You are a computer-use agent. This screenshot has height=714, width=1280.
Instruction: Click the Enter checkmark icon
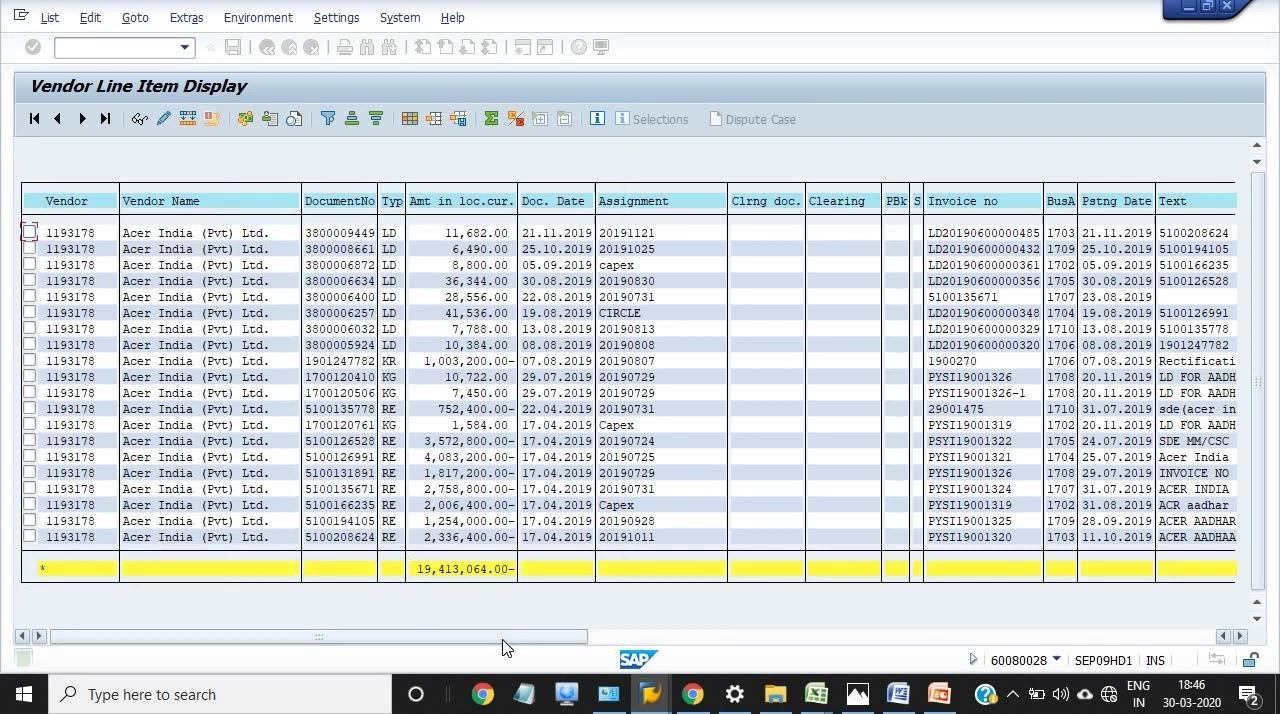(33, 47)
